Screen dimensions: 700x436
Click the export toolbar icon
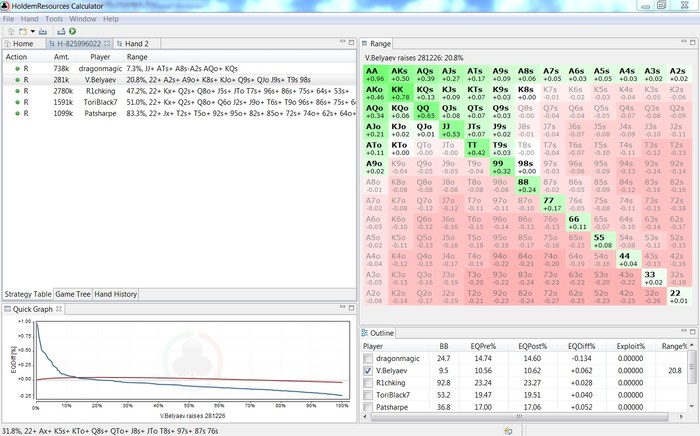61,31
